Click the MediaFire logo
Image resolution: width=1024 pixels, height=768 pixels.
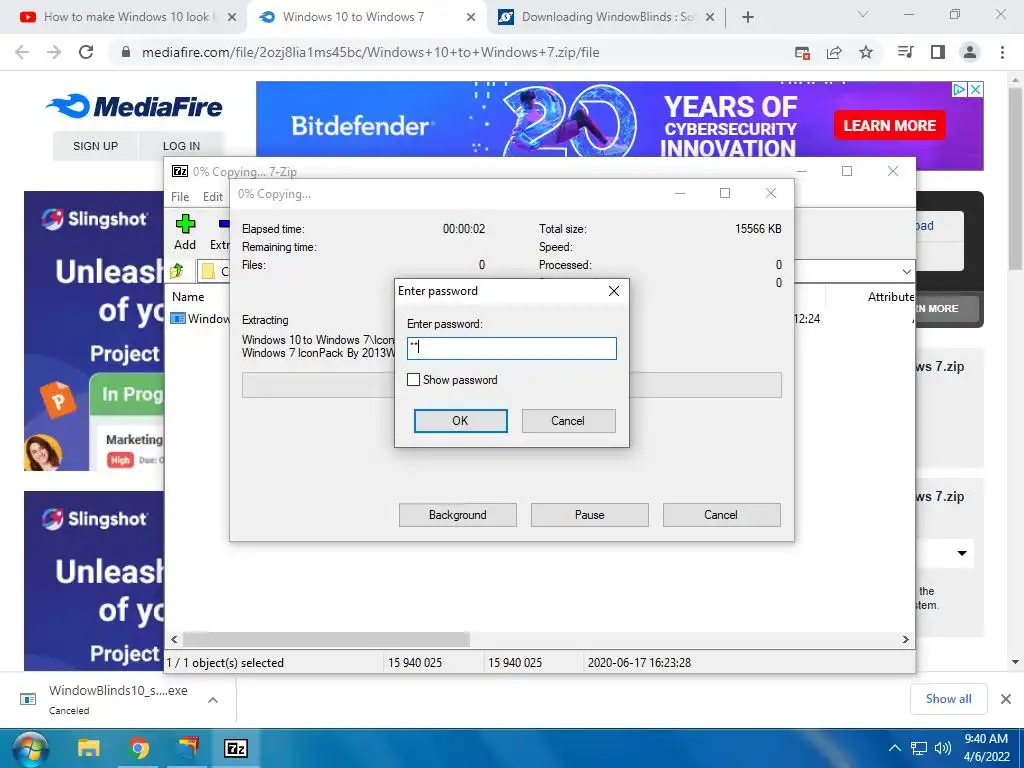pyautogui.click(x=134, y=106)
